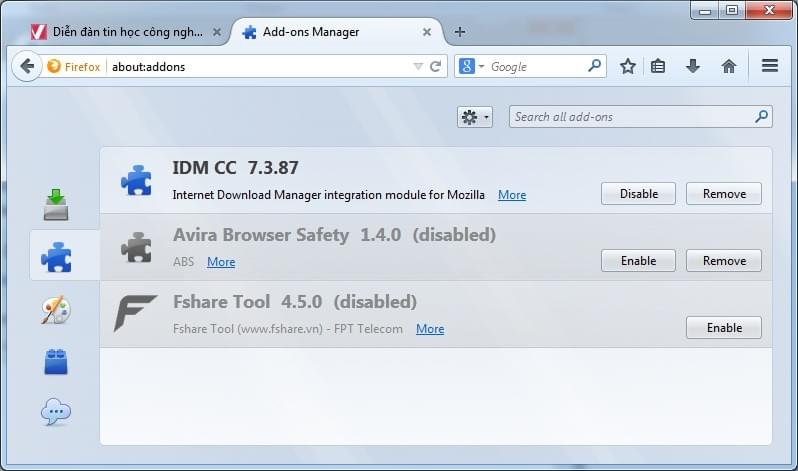Open the add-ons tools gear dropdown

pos(474,117)
